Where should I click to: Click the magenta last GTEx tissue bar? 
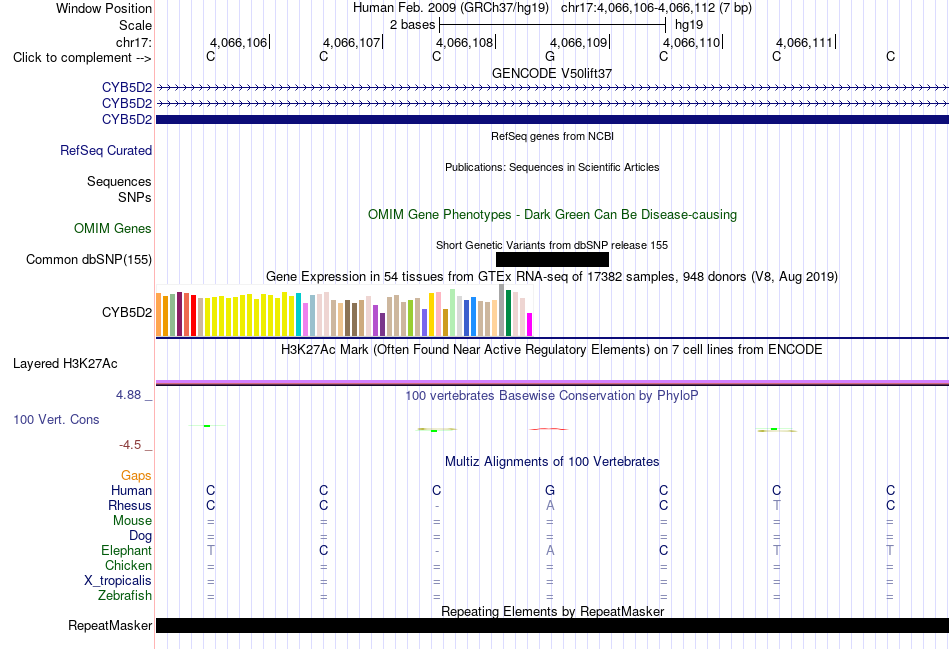pyautogui.click(x=530, y=324)
